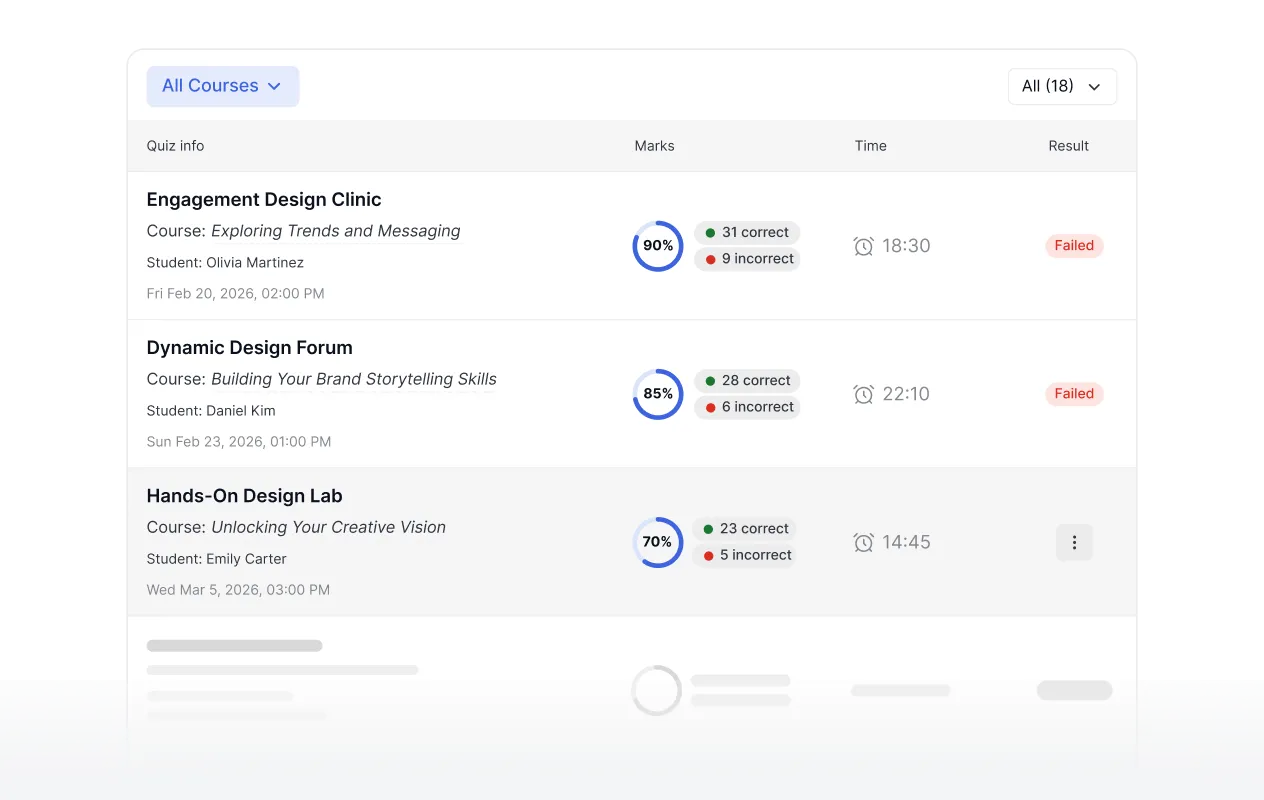
Task: Open the three-dot menu for Hands-On Design Lab
Action: click(x=1074, y=542)
